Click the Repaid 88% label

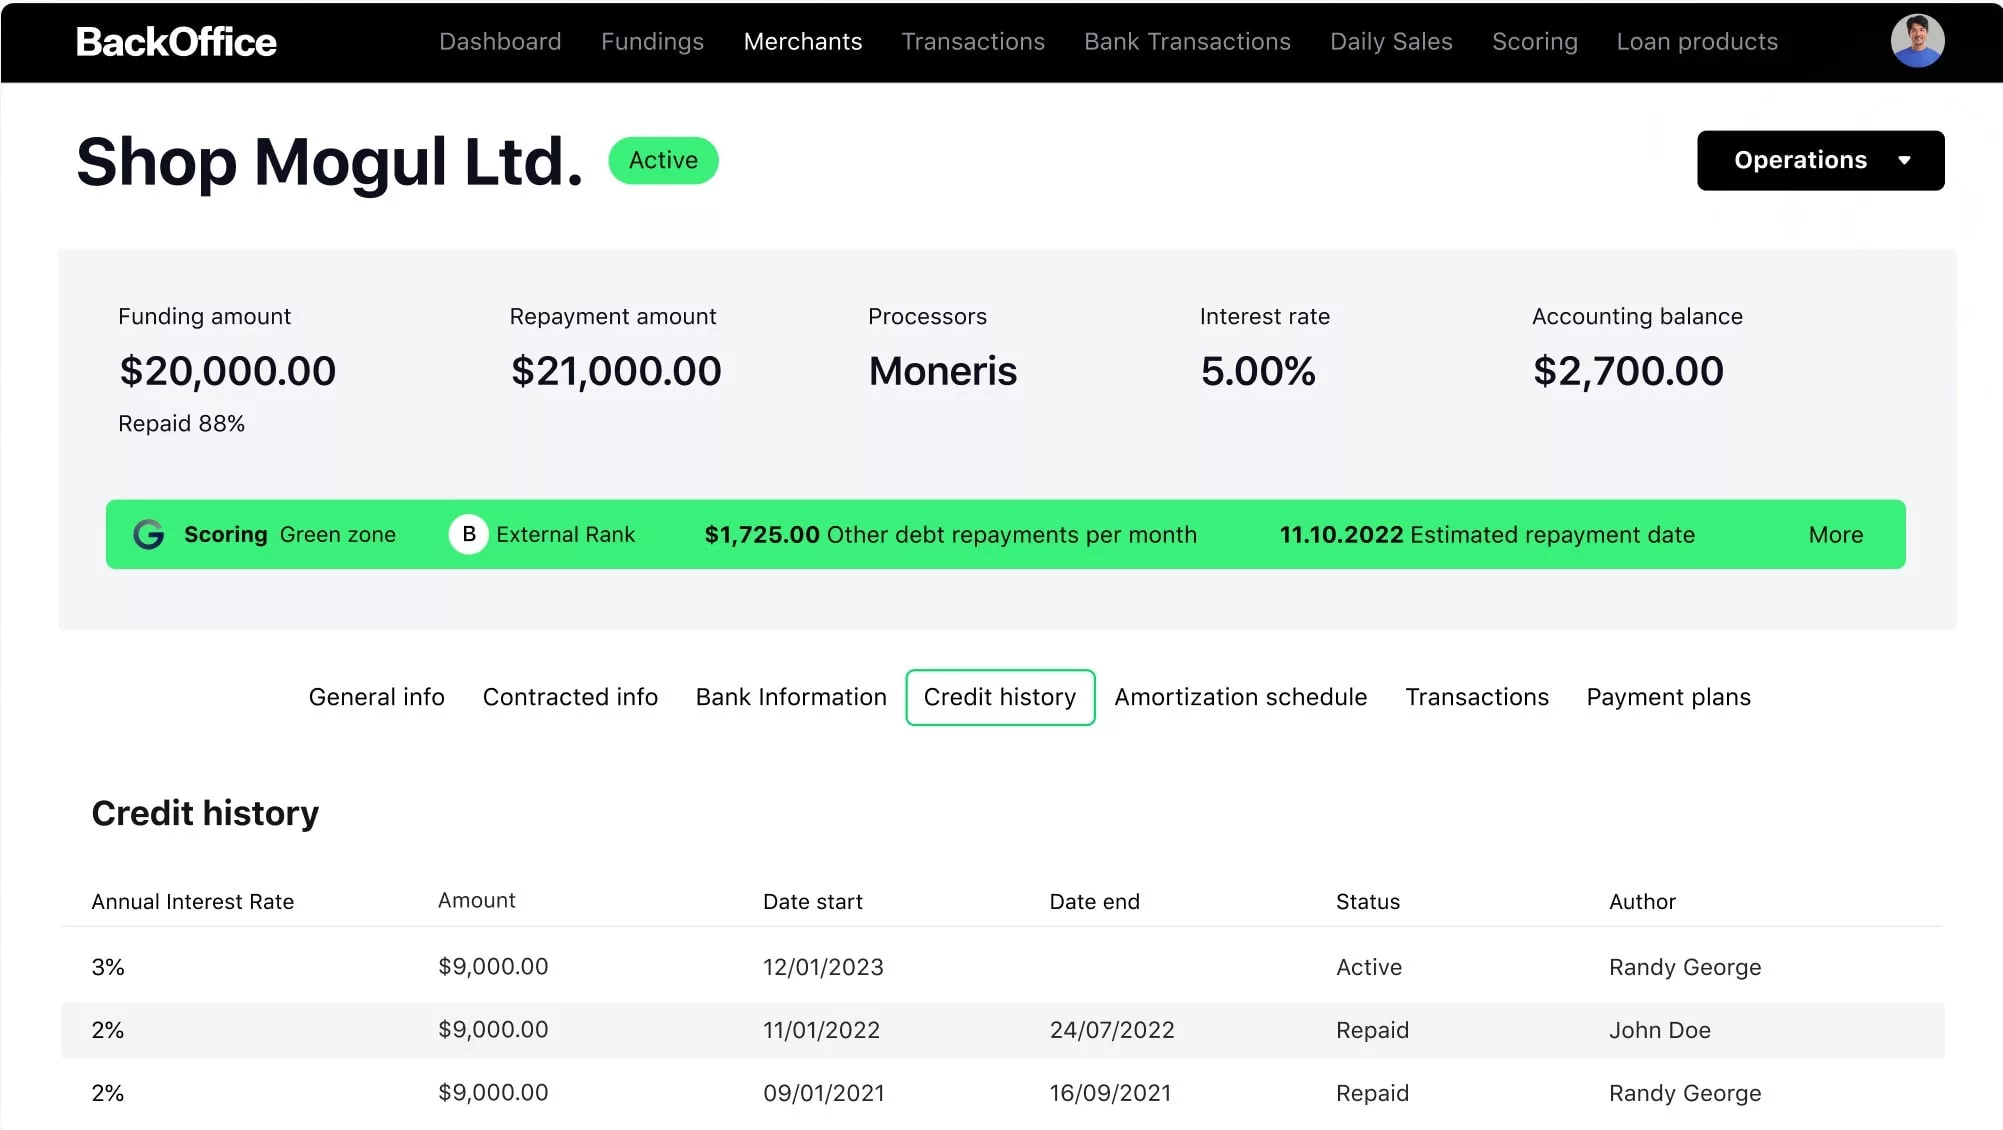181,424
